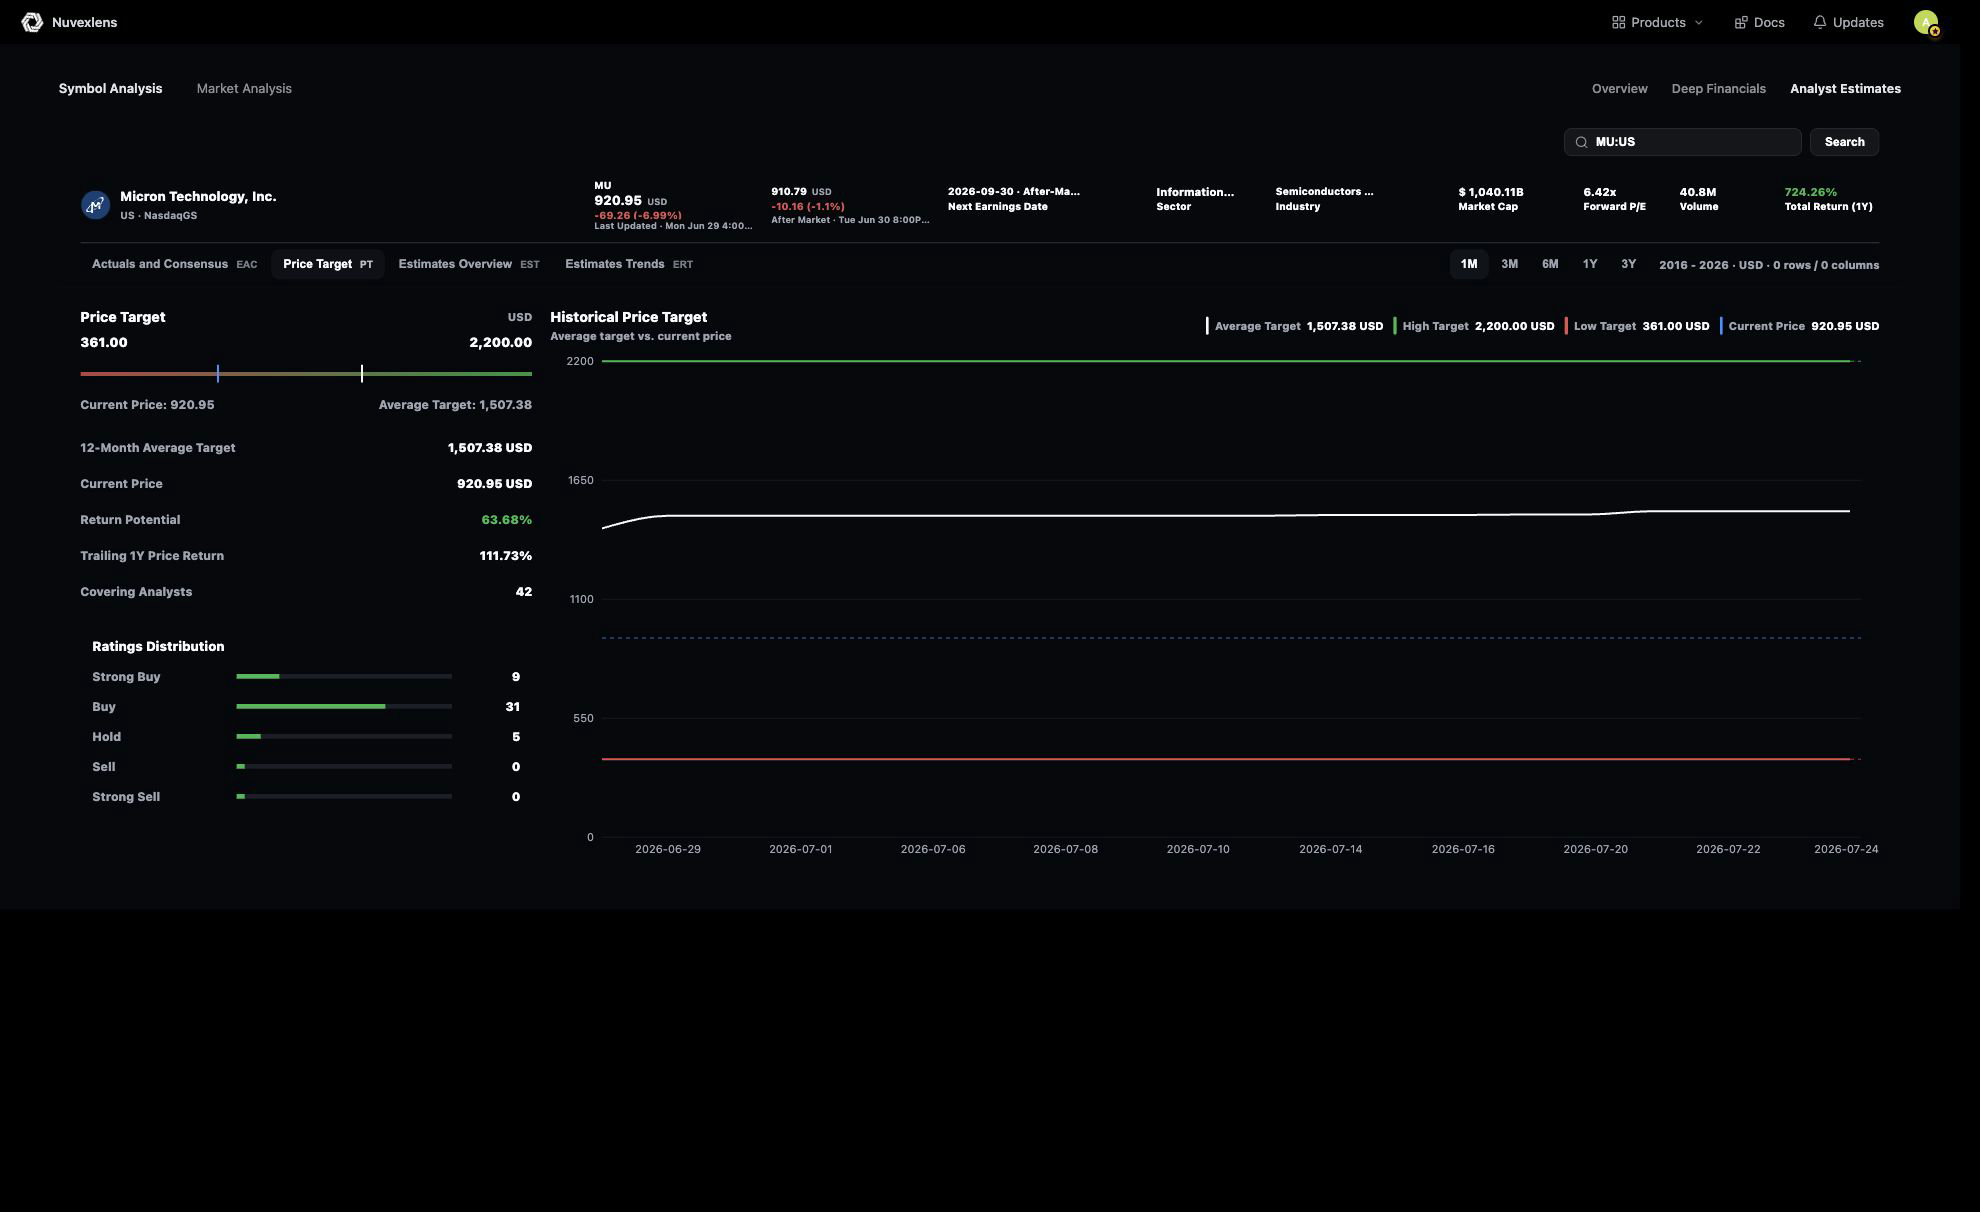Click the Return Potential 63.68% value
Viewport: 1980px width, 1212px height.
[x=506, y=520]
